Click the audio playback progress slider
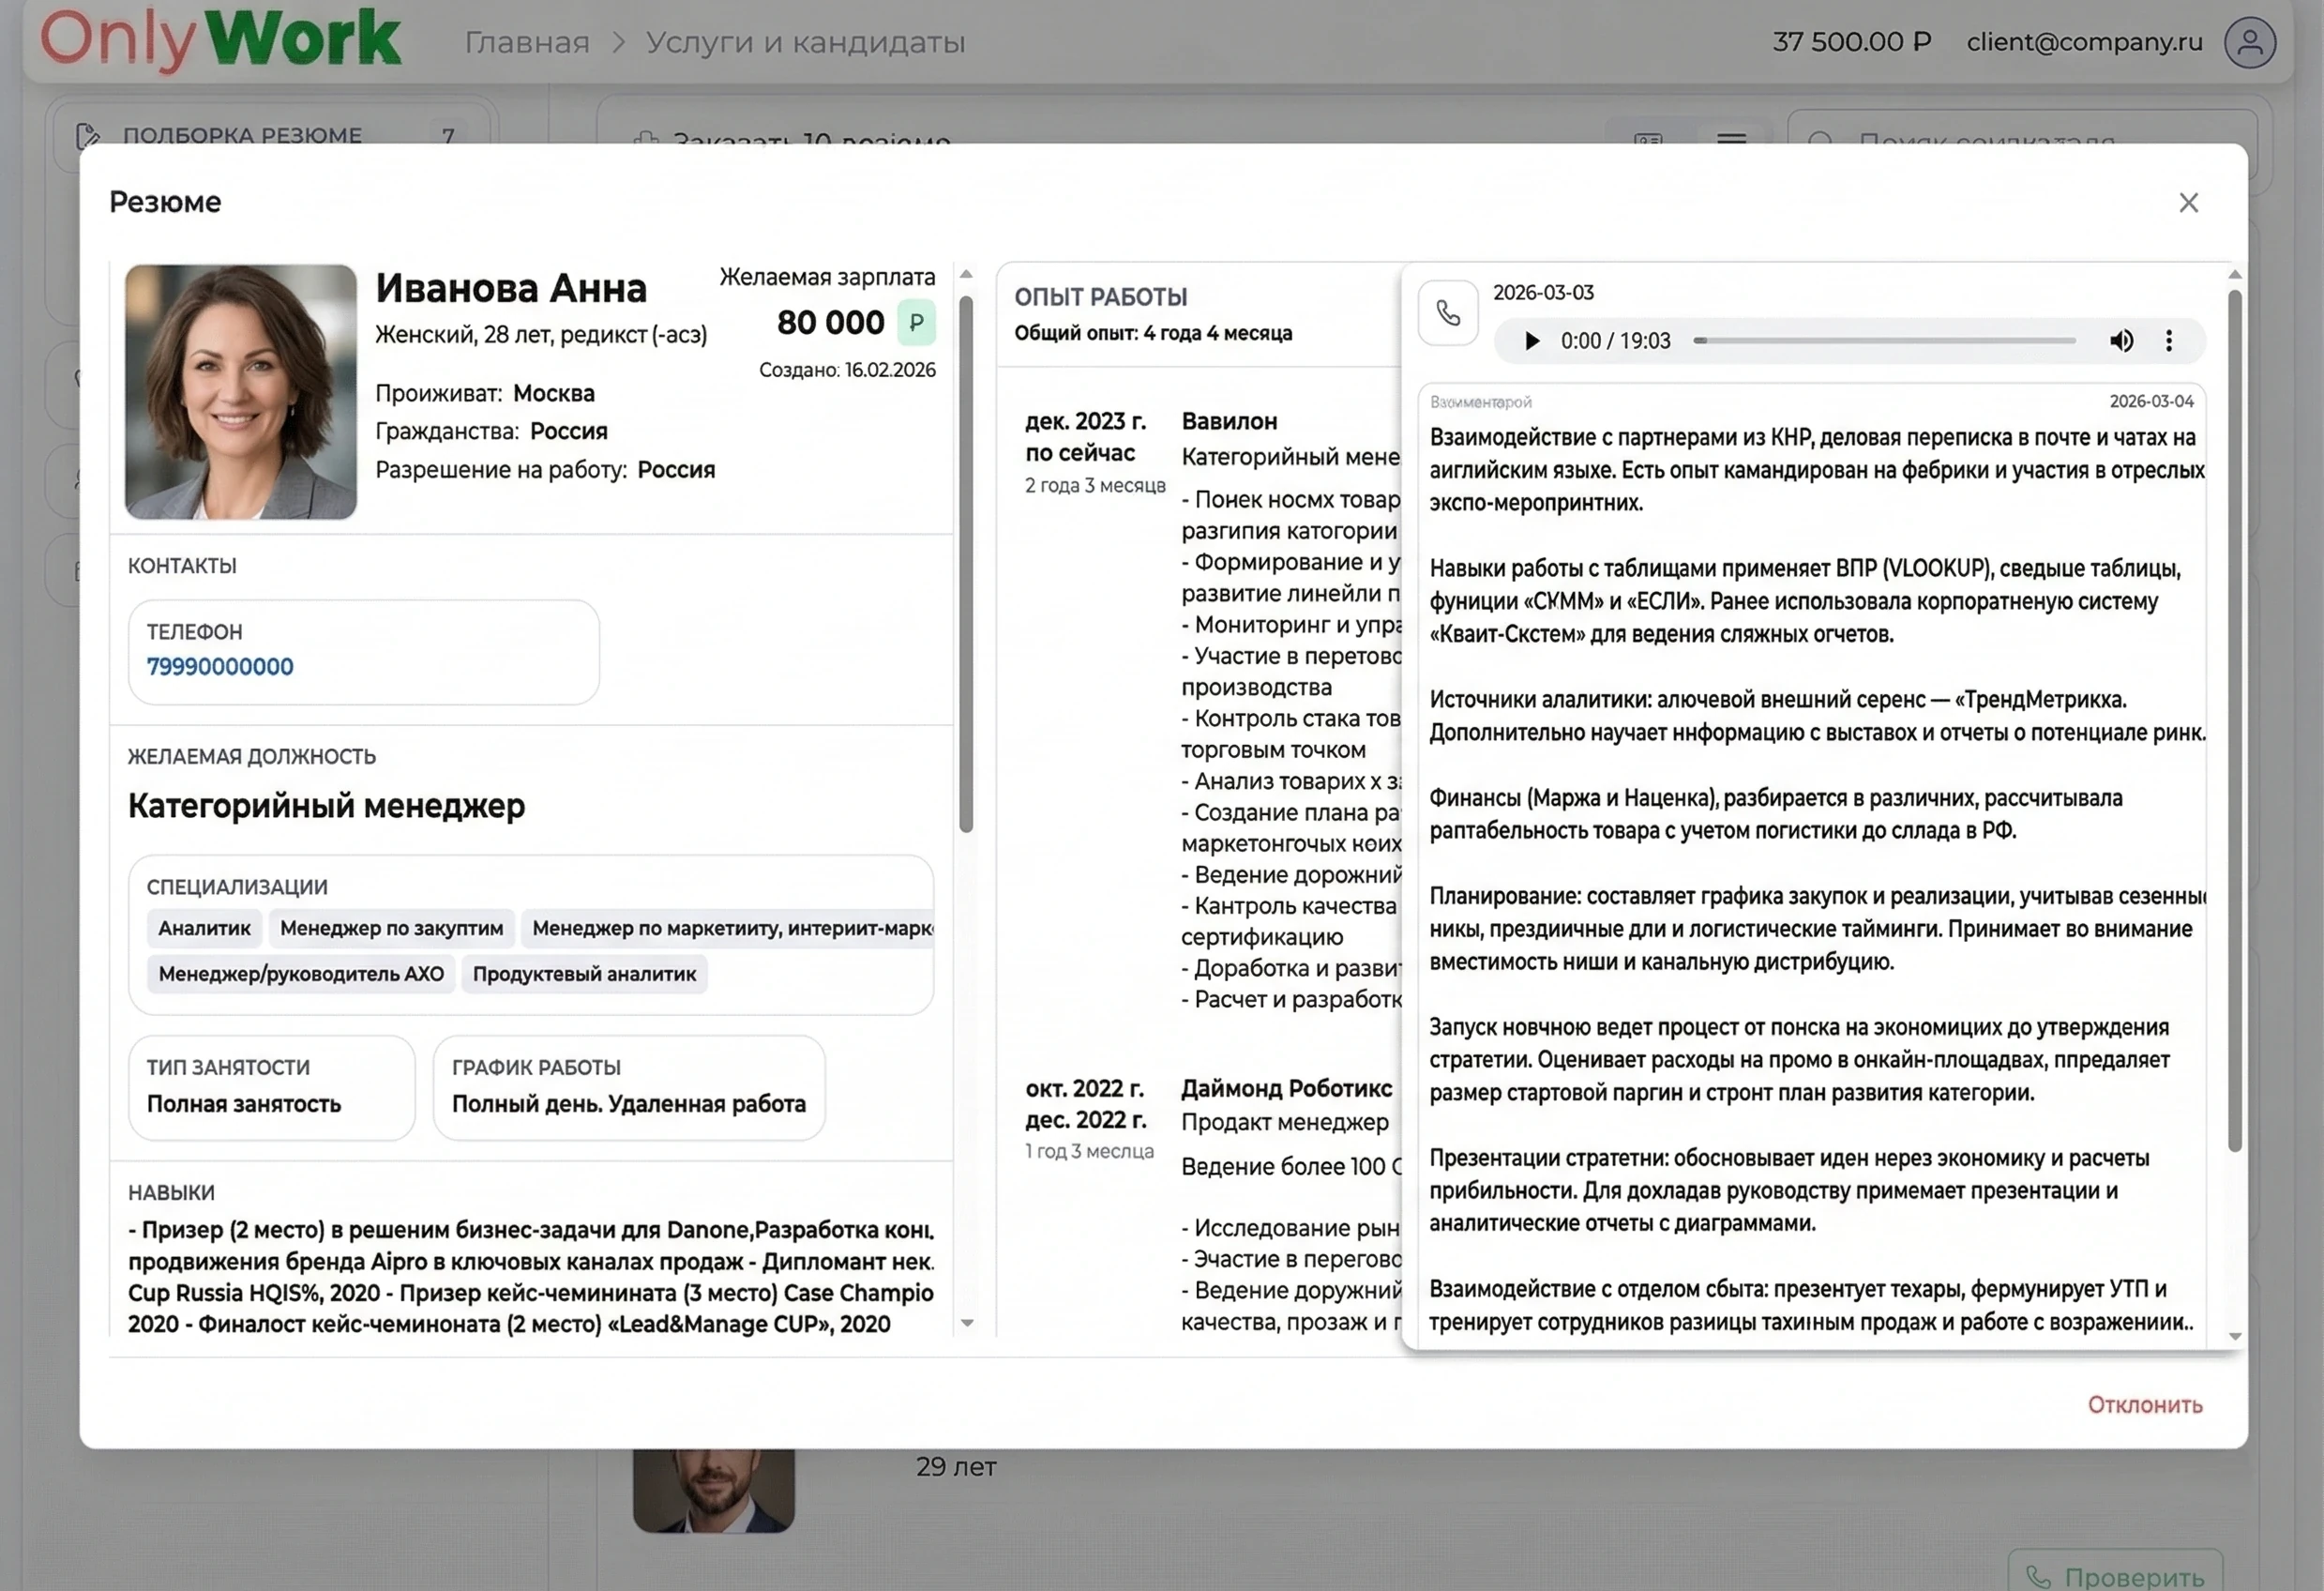Screen dimensions: 2324x1591 (x=1885, y=341)
